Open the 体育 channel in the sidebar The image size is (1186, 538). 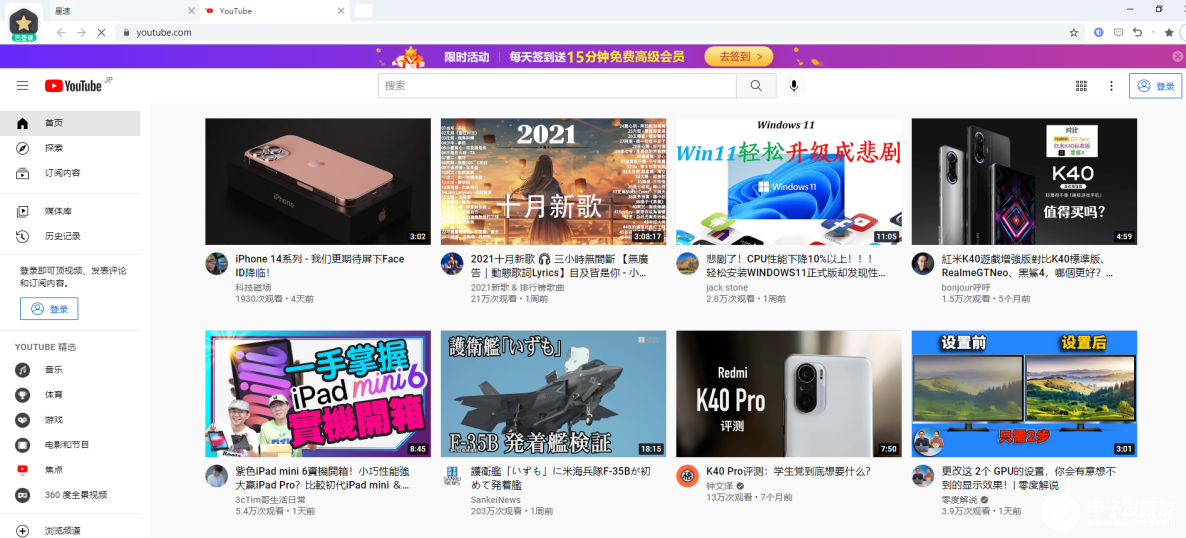point(70,395)
